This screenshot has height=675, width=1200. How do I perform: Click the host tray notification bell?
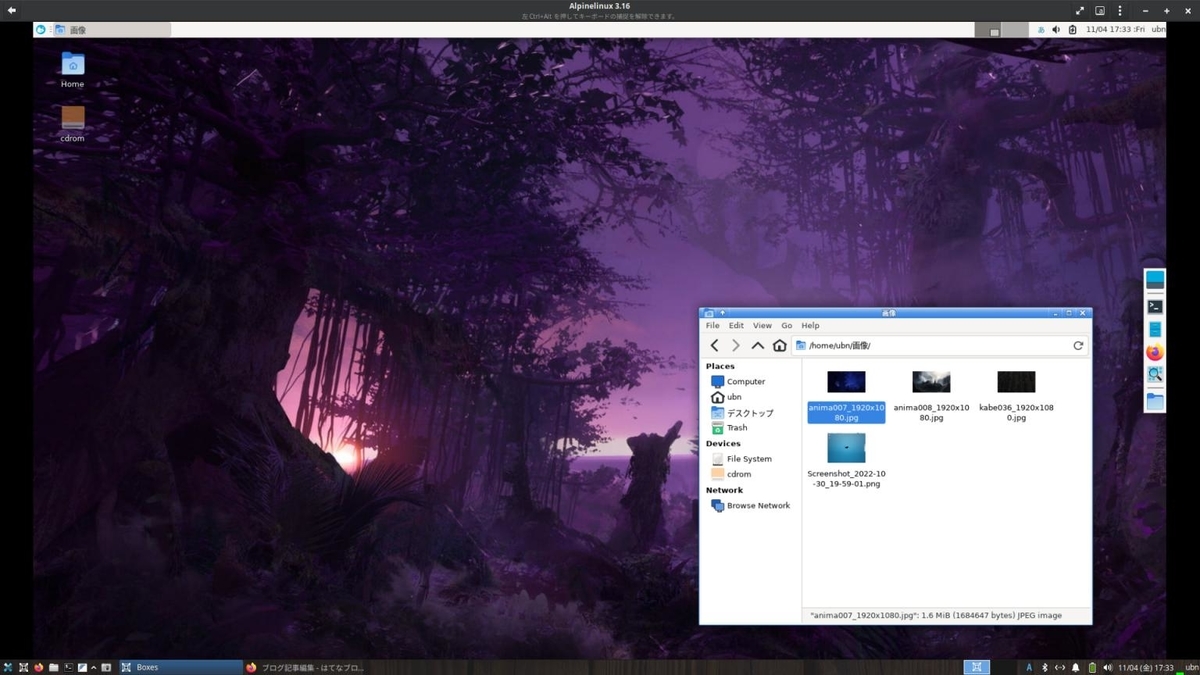click(x=1076, y=667)
